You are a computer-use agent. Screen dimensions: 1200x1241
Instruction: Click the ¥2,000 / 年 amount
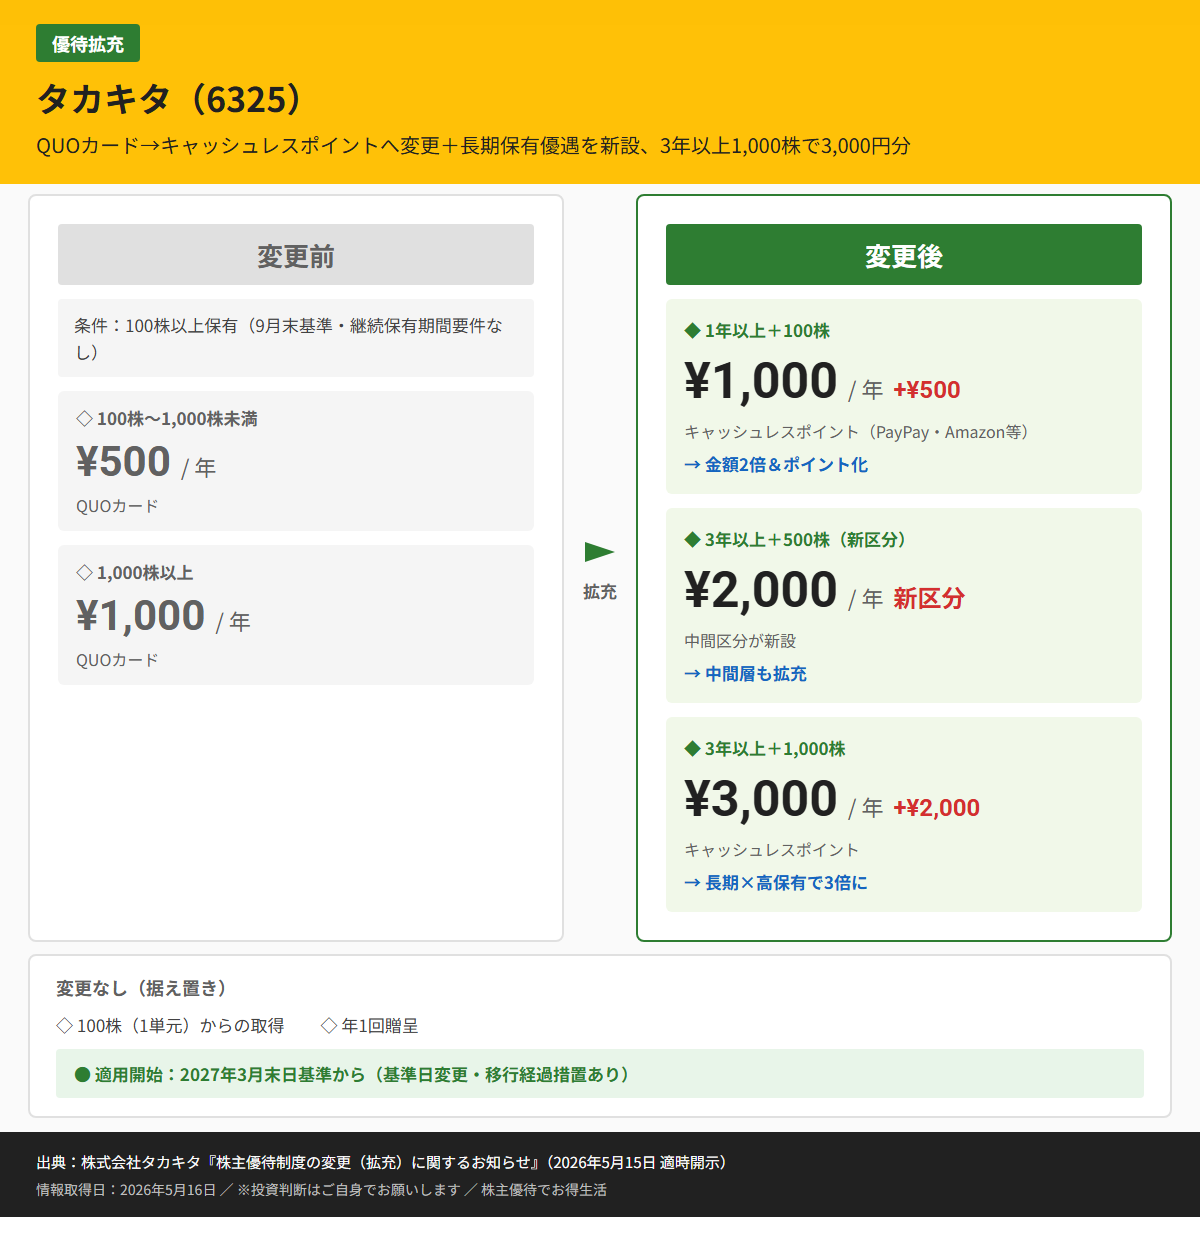click(x=783, y=590)
